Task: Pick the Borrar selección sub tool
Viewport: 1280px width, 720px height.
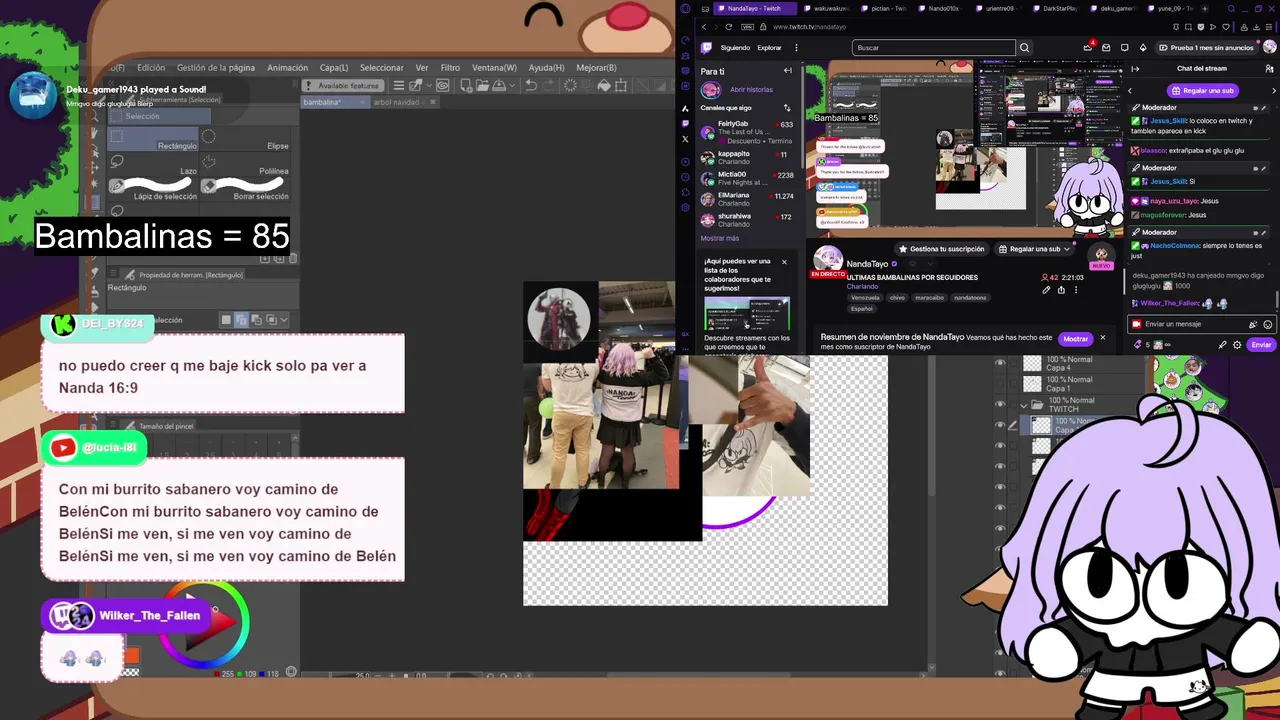Action: point(246,190)
